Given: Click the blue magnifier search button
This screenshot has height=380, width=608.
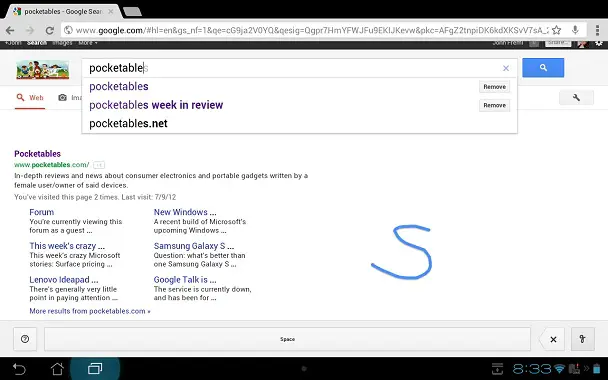Looking at the screenshot, I should (x=543, y=68).
